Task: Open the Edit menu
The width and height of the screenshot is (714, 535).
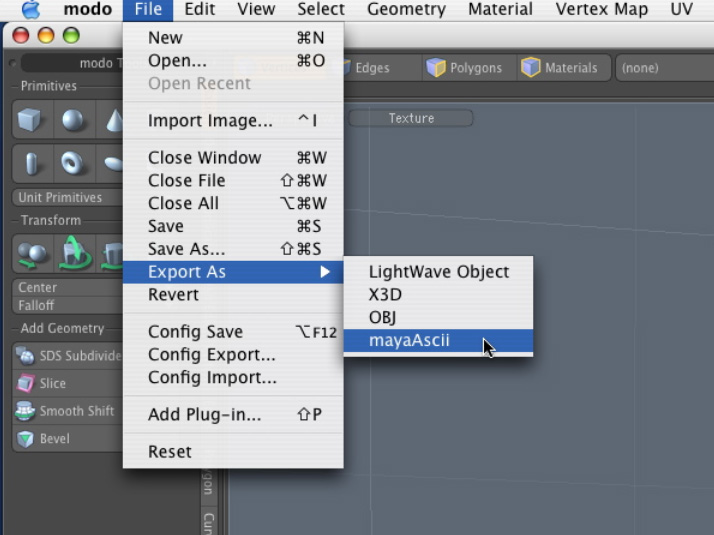Action: pos(199,9)
